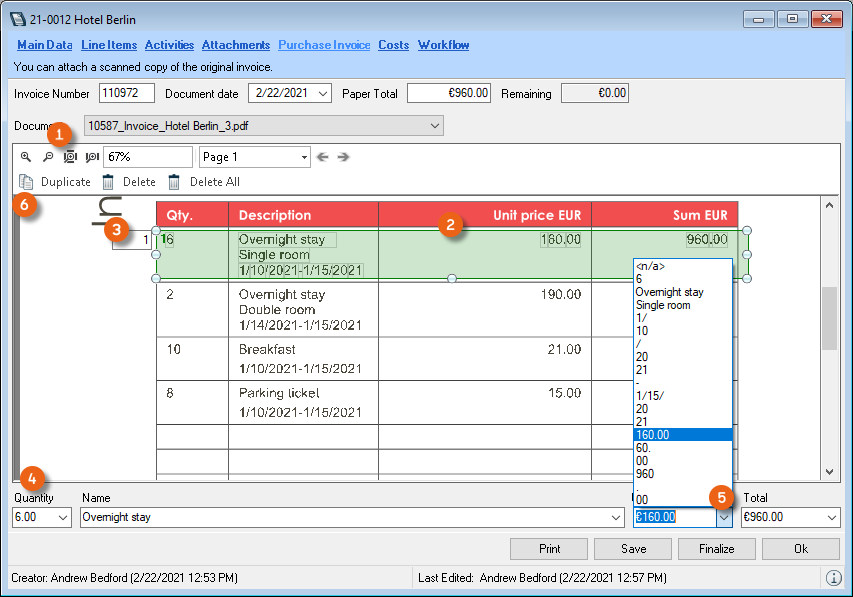Viewport: 853px width, 597px height.
Task: Click the fit page to window icon
Action: pos(70,158)
